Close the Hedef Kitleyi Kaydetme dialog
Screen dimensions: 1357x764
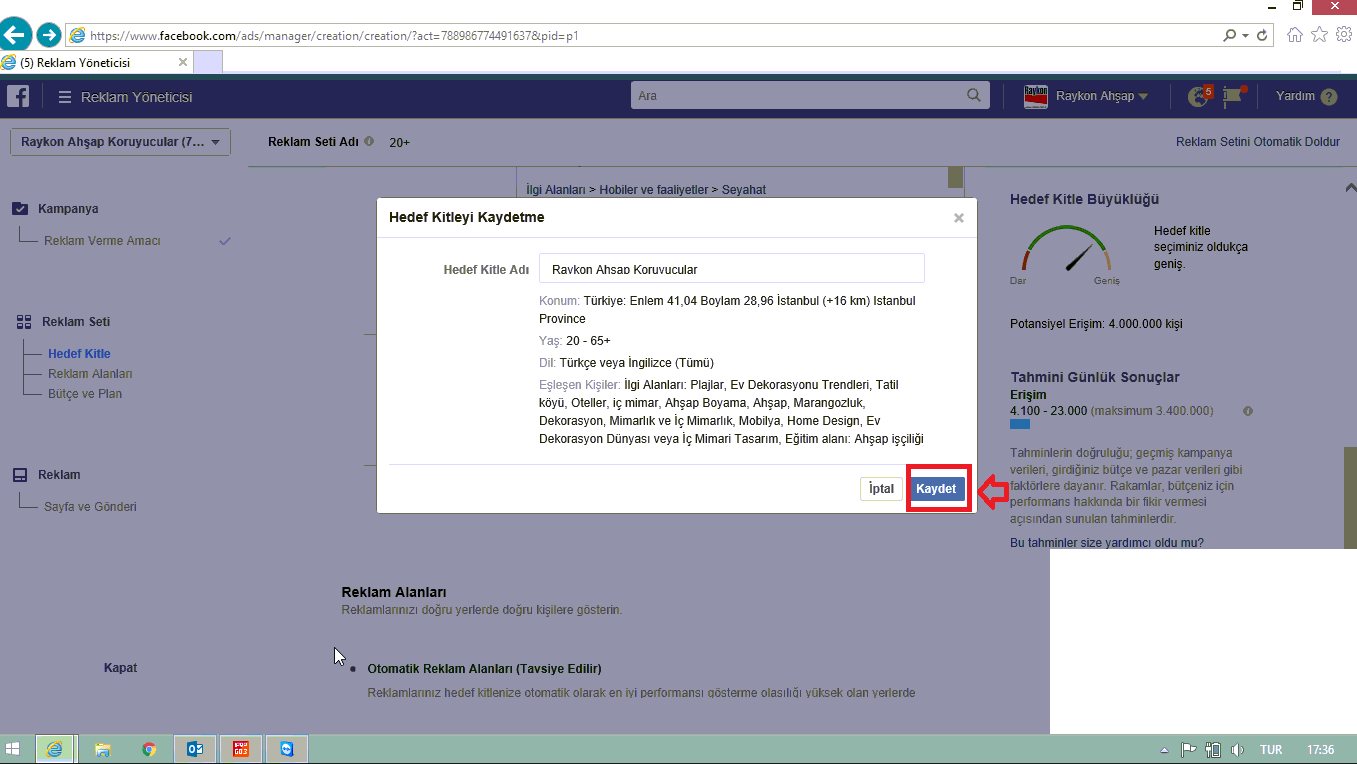[x=958, y=218]
